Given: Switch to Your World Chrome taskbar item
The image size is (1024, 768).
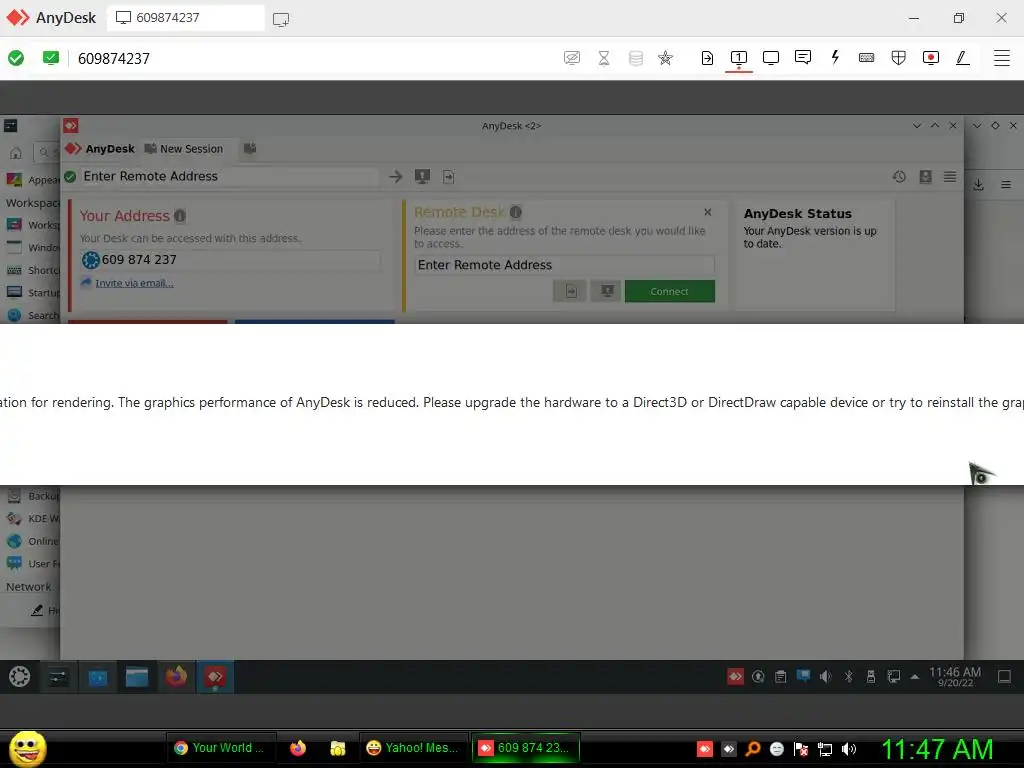Looking at the screenshot, I should [x=221, y=748].
